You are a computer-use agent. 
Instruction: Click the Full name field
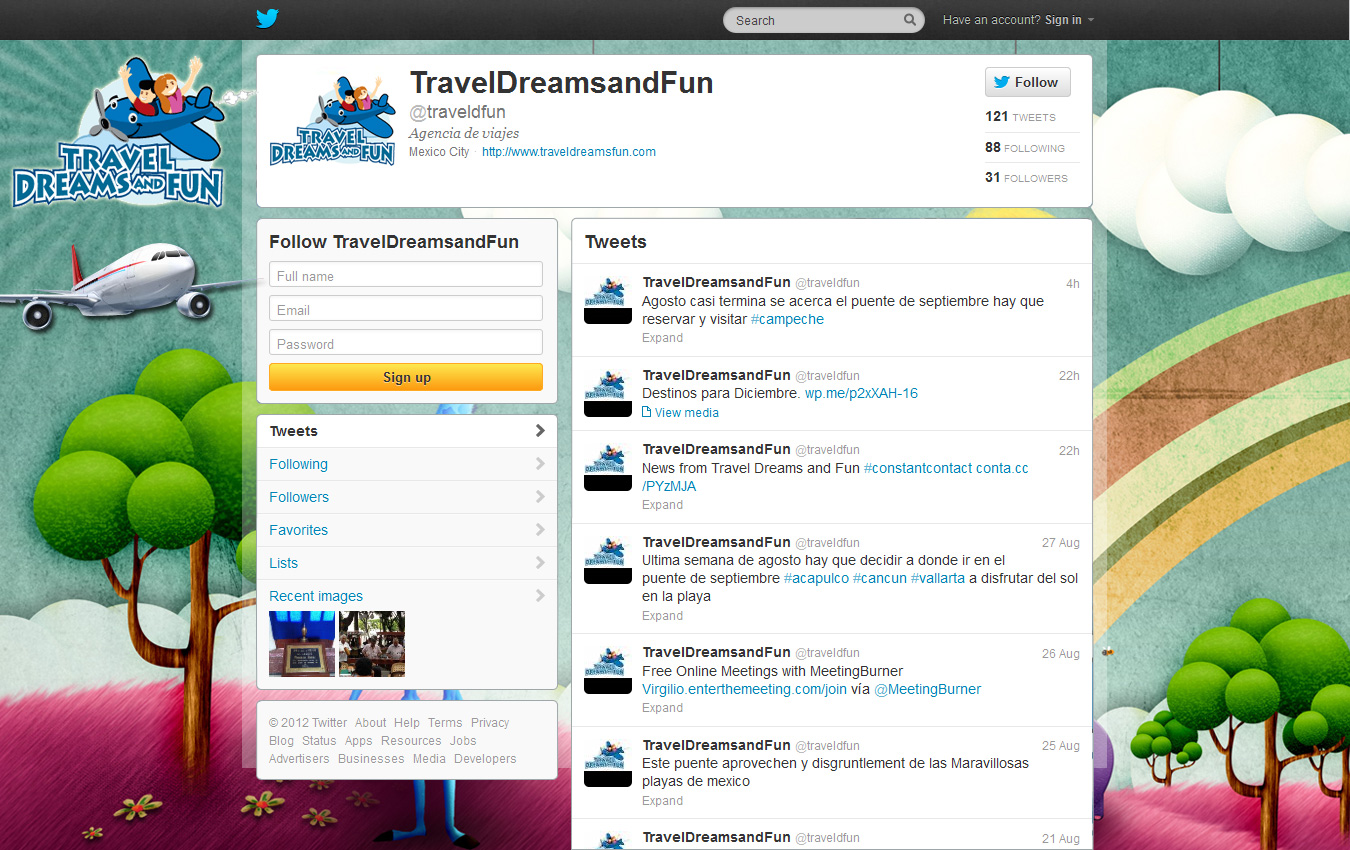[x=406, y=275]
